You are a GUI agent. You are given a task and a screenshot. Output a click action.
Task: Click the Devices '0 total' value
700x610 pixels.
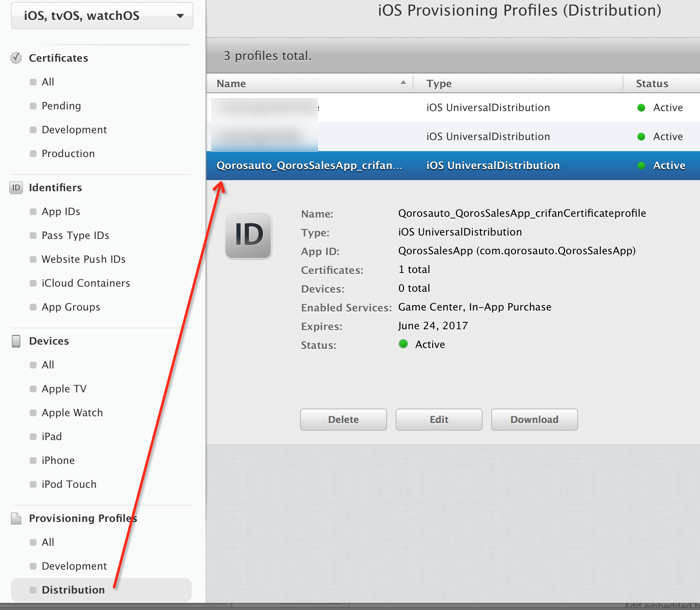414,288
